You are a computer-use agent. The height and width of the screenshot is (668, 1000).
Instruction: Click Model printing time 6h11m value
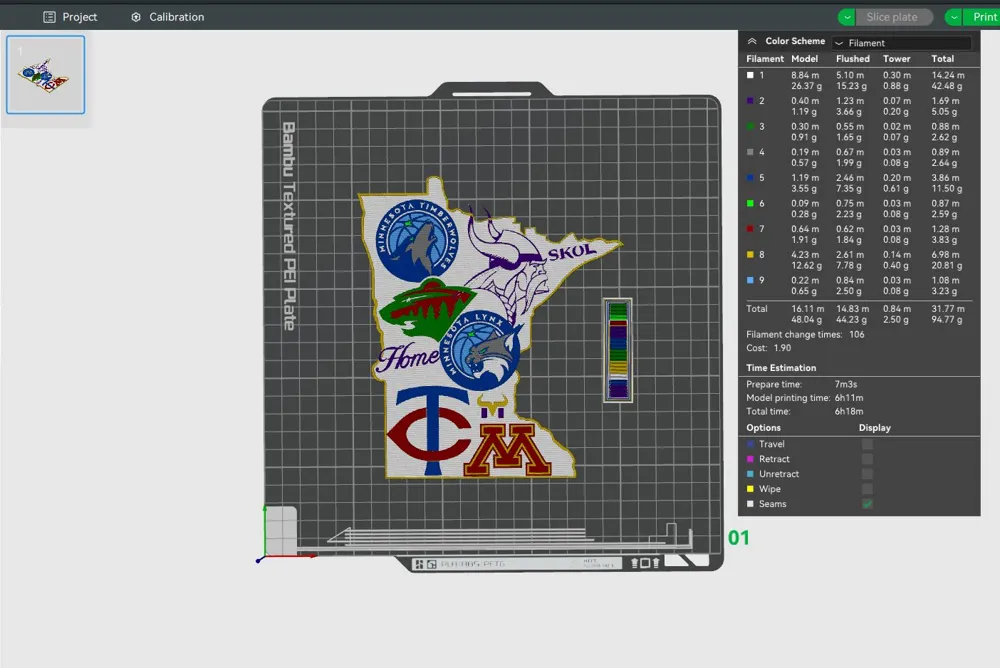click(x=849, y=398)
